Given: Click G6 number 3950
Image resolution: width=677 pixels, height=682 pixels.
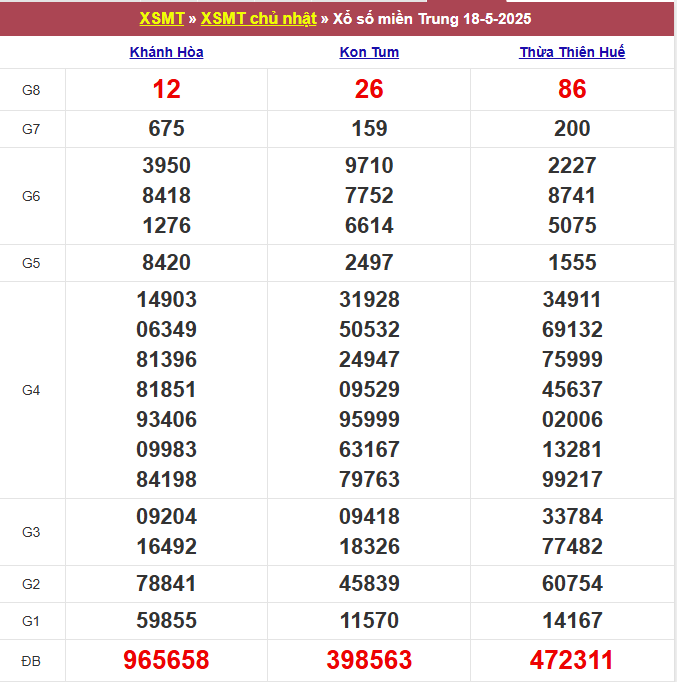Looking at the screenshot, I should [167, 166].
